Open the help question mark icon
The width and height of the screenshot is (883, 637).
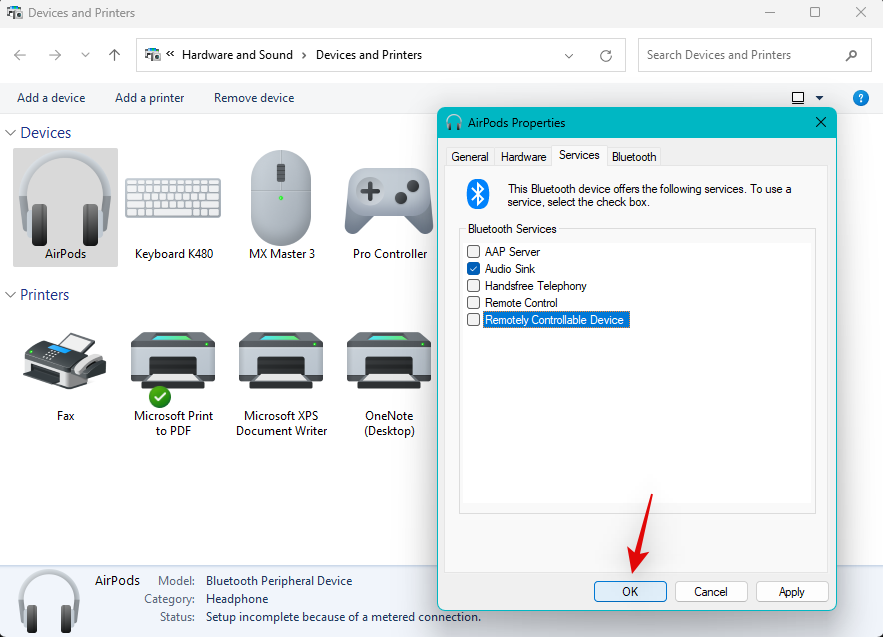pos(860,98)
